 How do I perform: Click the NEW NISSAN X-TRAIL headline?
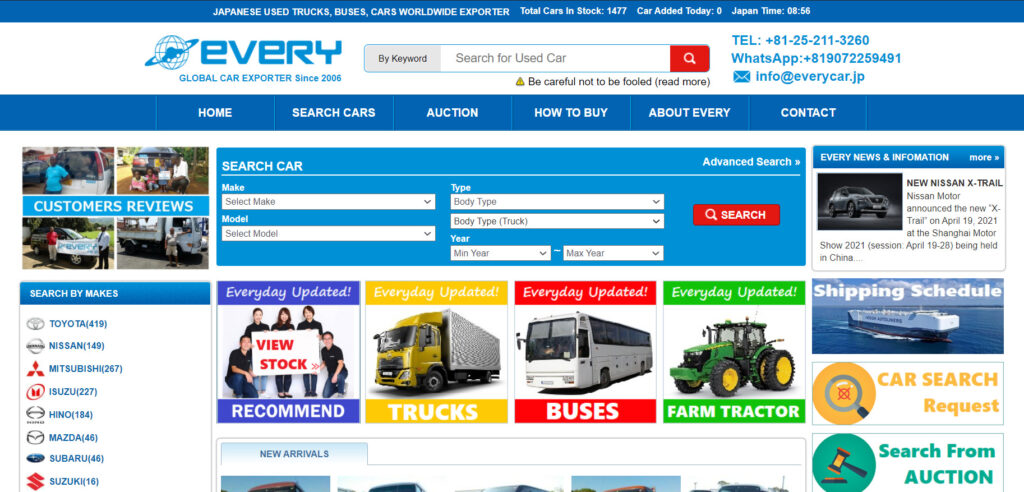tap(954, 184)
